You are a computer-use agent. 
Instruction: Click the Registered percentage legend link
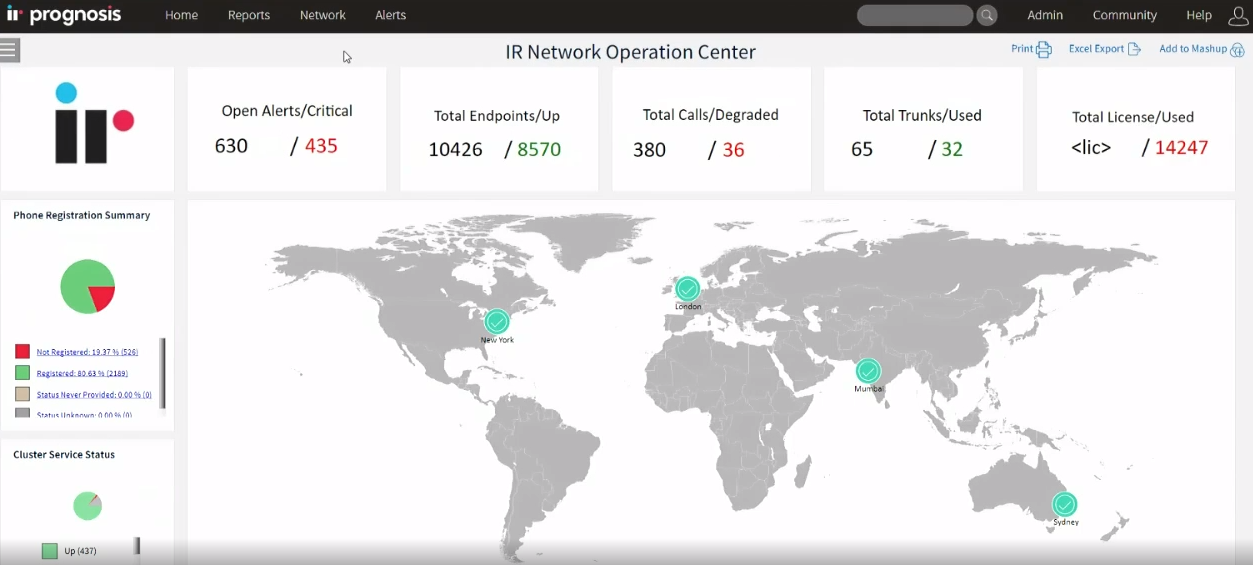pos(82,373)
